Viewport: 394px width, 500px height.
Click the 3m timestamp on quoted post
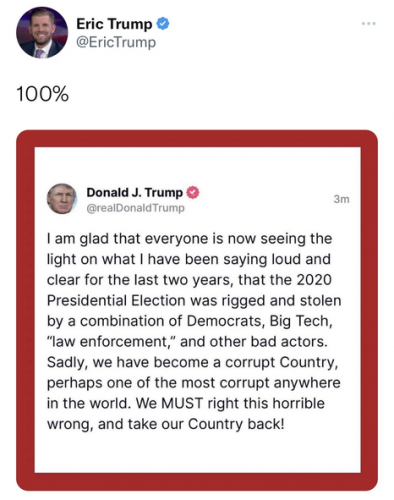pyautogui.click(x=342, y=199)
